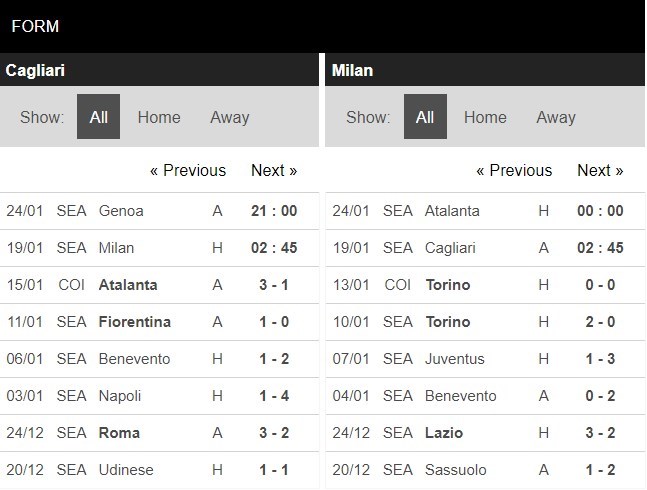
Task: Select the All filter under Cagliari
Action: (x=98, y=117)
